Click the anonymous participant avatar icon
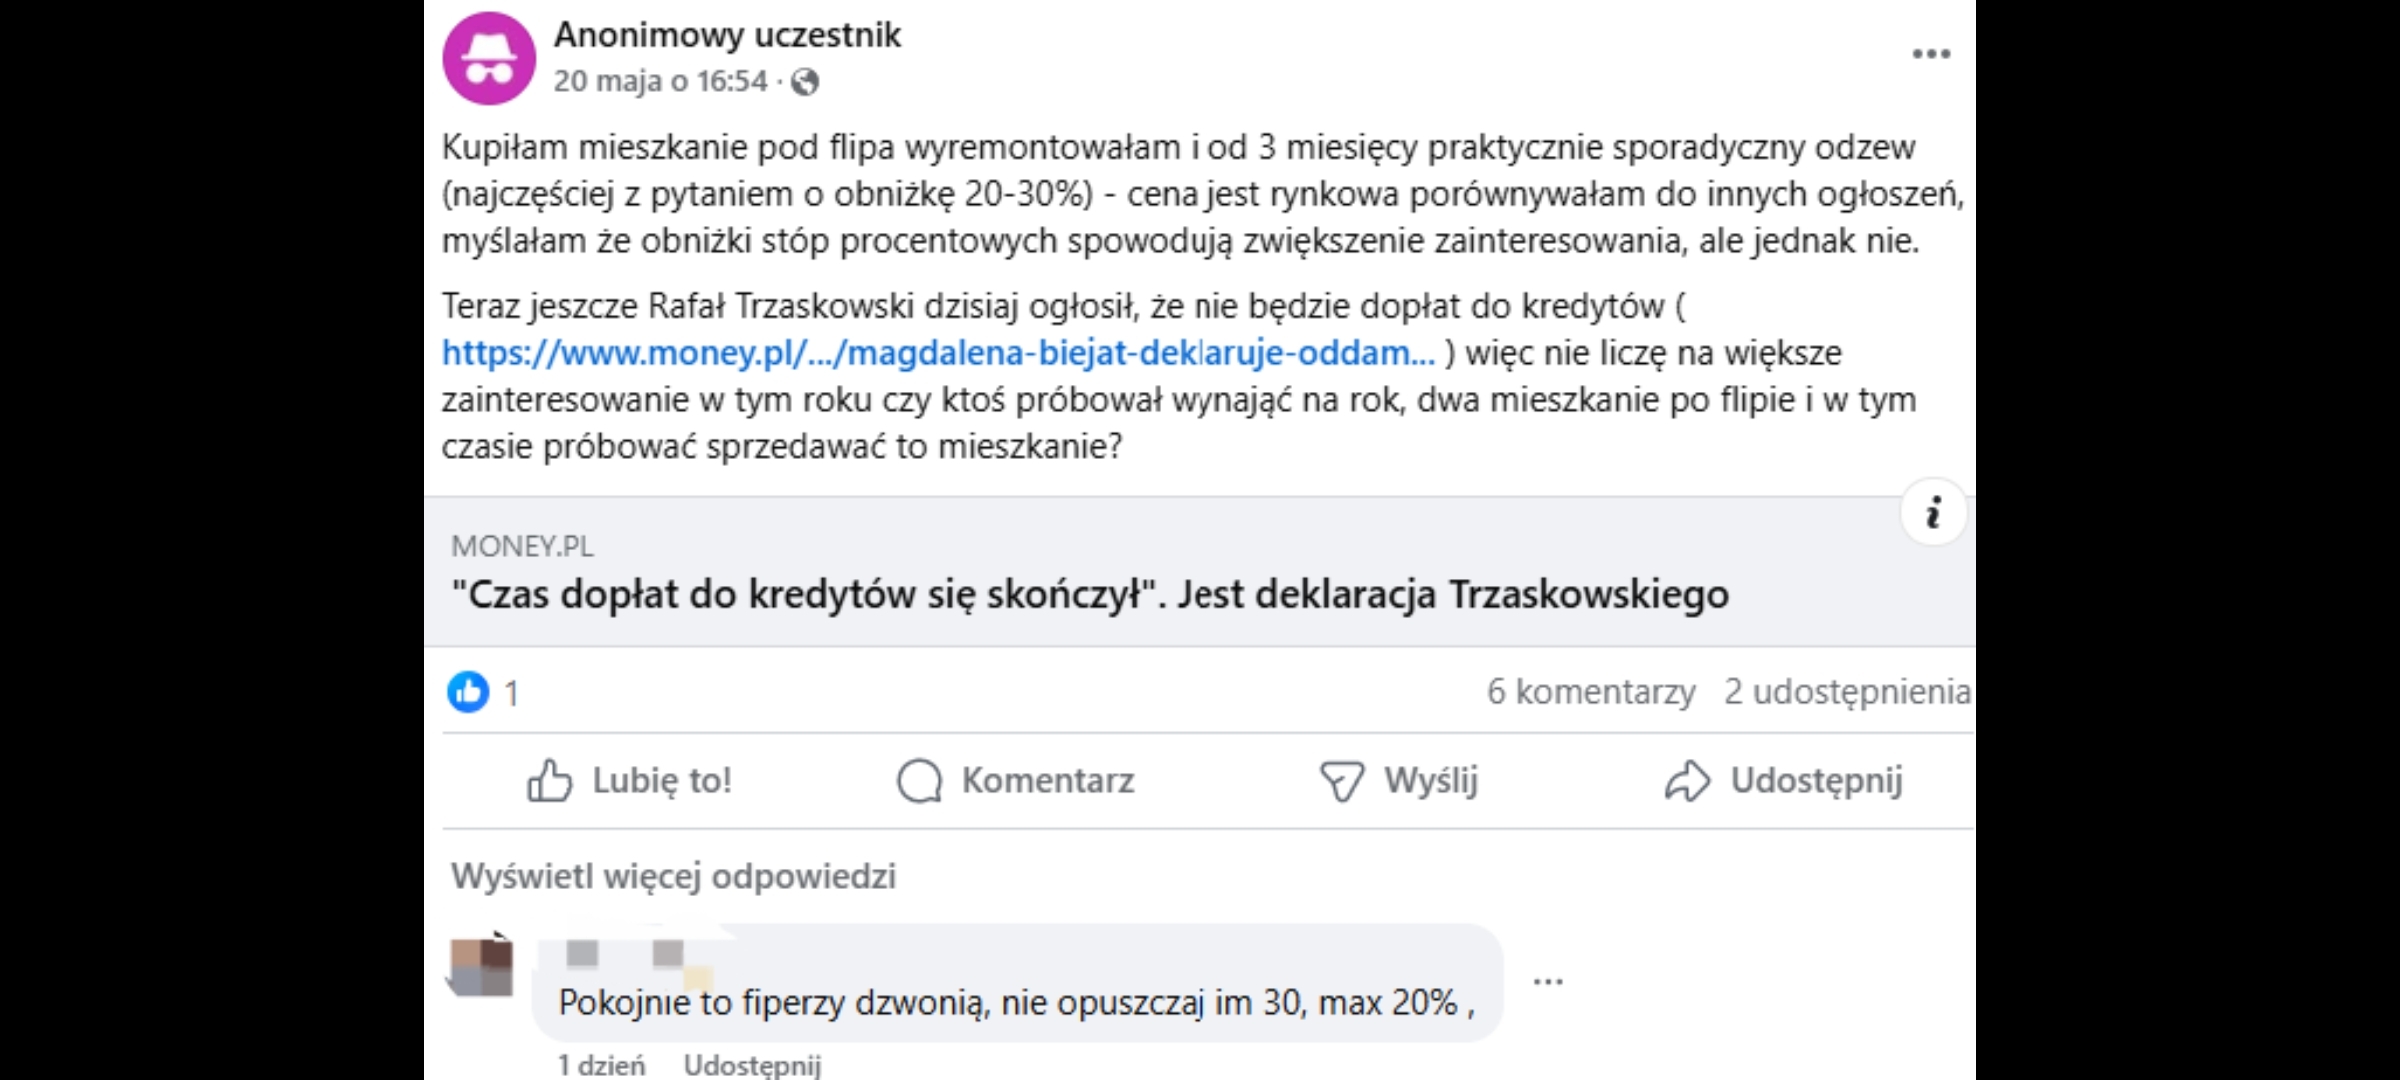This screenshot has width=2400, height=1080. pos(489,58)
